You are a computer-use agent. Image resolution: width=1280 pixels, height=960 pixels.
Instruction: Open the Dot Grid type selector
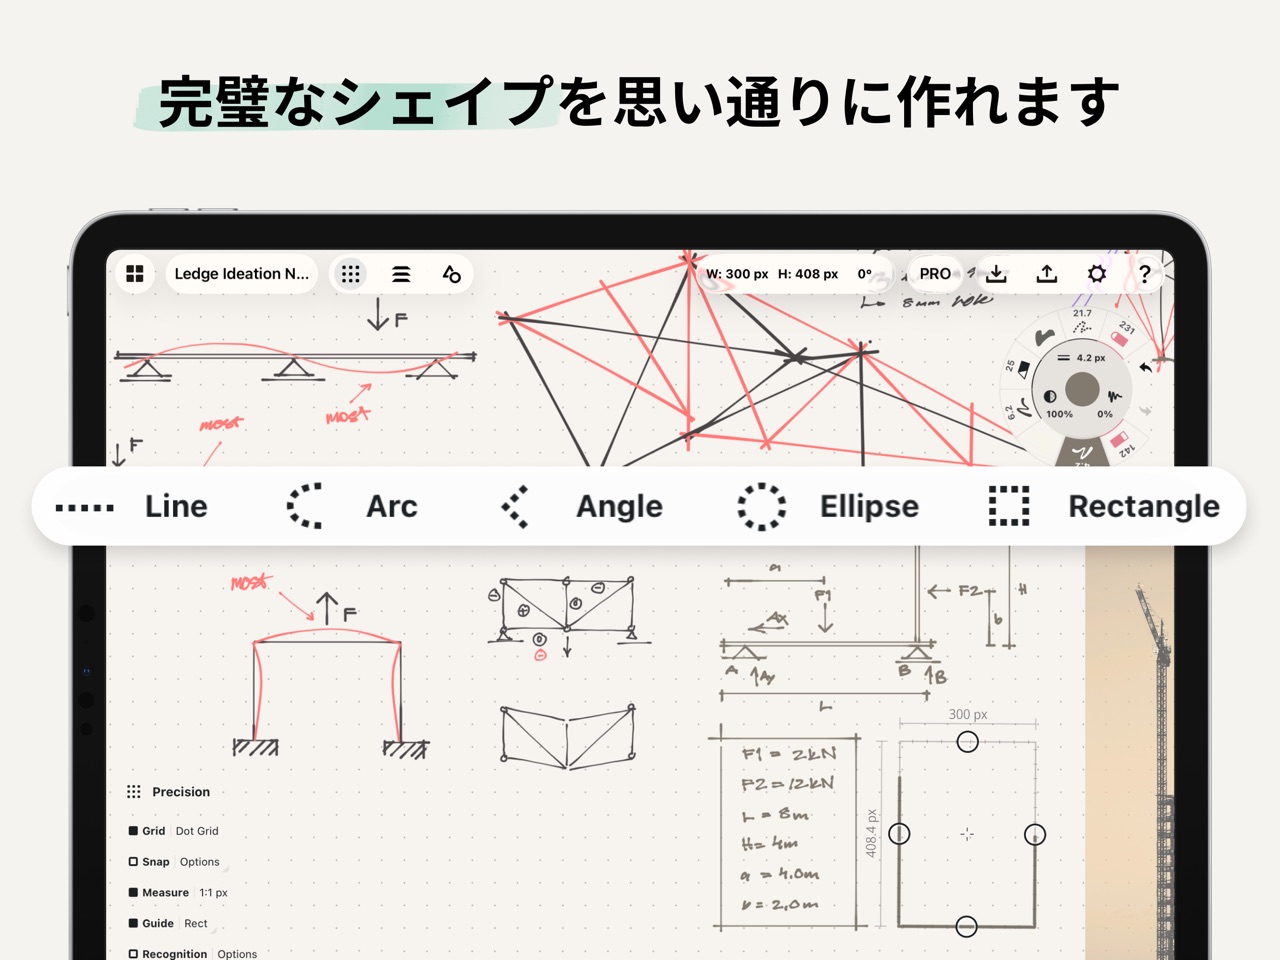pyautogui.click(x=197, y=831)
